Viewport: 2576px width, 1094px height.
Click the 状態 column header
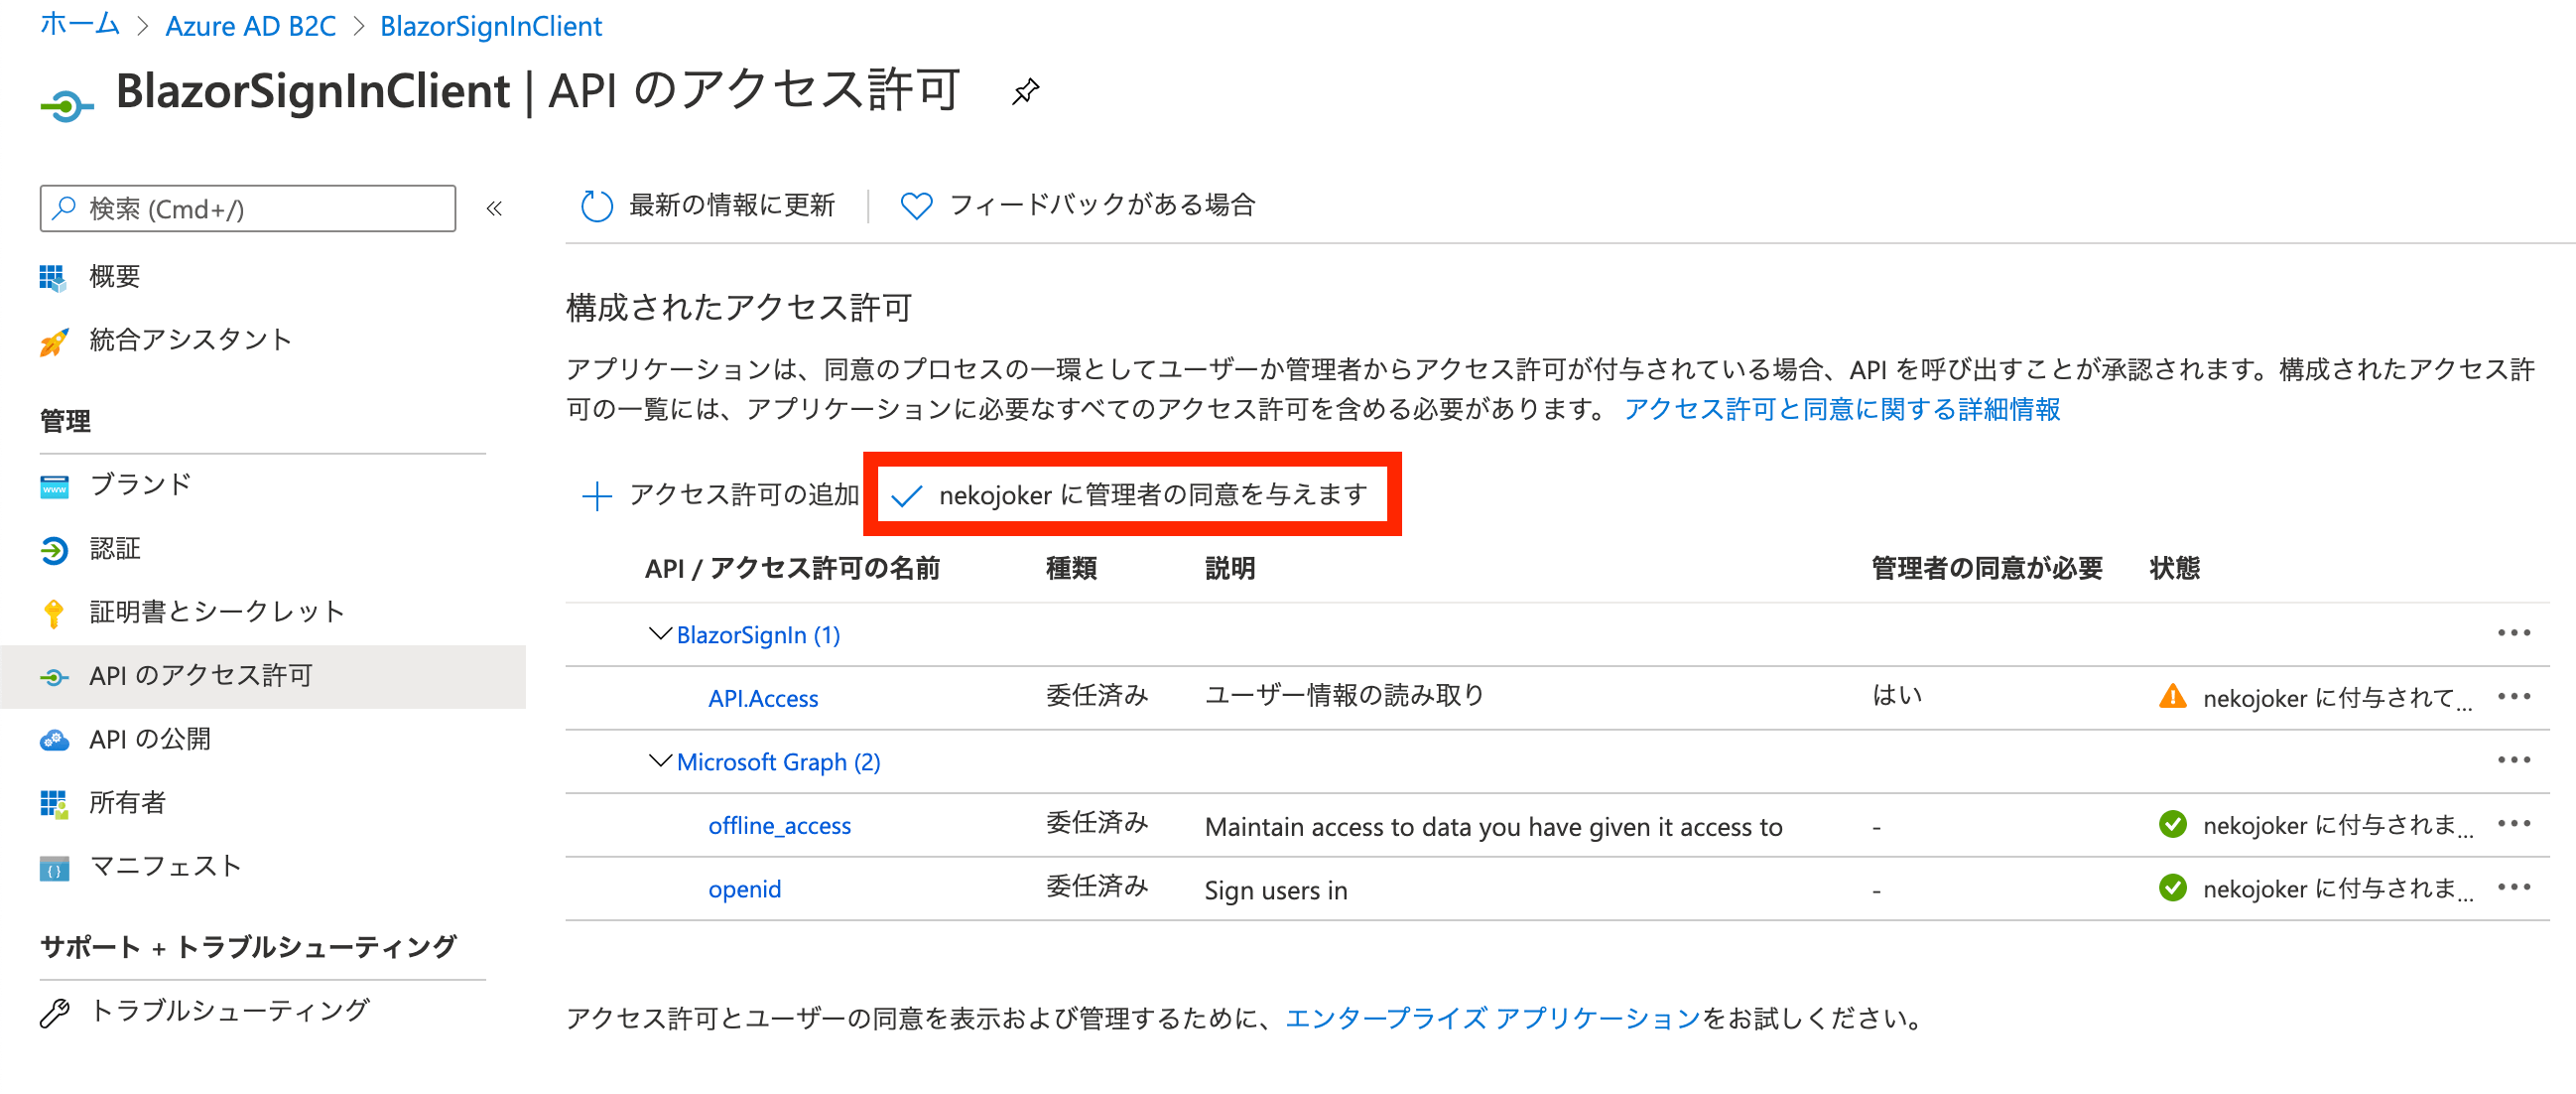(2174, 569)
